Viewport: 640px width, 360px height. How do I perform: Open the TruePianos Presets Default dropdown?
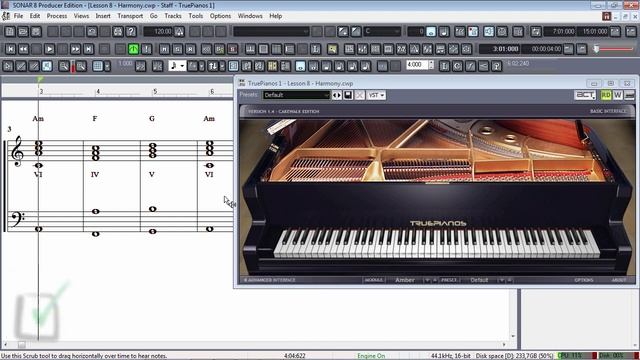[x=296, y=95]
